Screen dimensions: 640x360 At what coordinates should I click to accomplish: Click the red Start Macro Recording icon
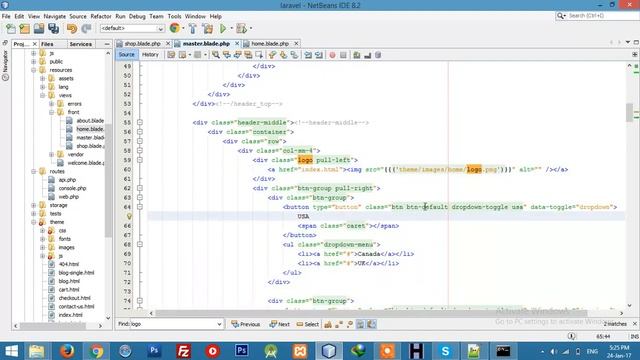[x=332, y=55]
